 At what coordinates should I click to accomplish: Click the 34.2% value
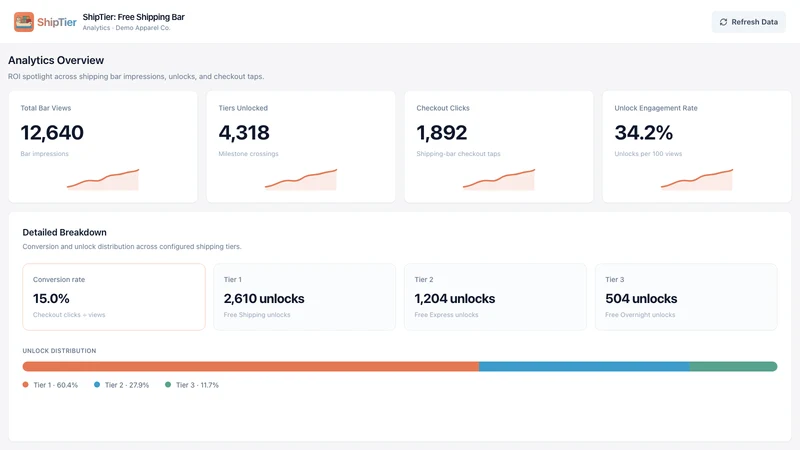click(x=643, y=133)
